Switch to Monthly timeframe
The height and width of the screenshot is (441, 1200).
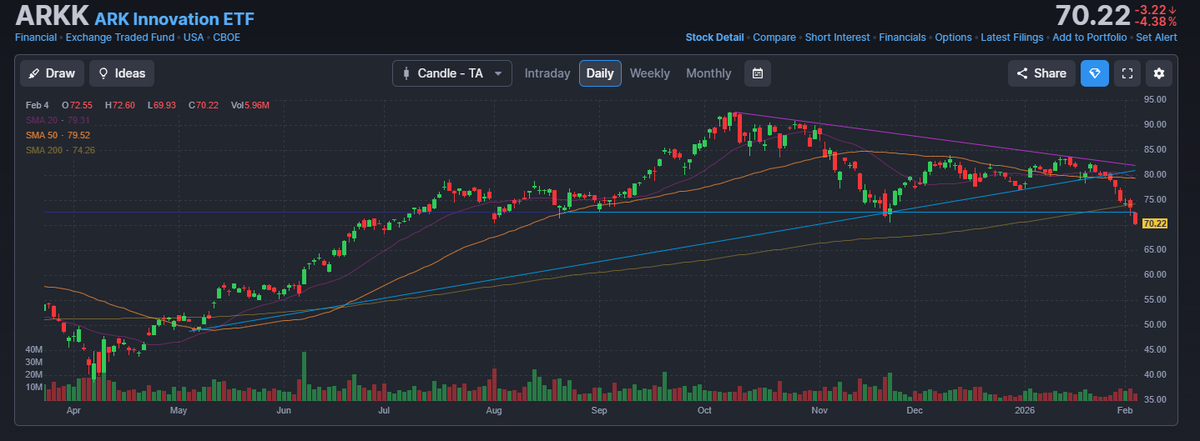709,73
